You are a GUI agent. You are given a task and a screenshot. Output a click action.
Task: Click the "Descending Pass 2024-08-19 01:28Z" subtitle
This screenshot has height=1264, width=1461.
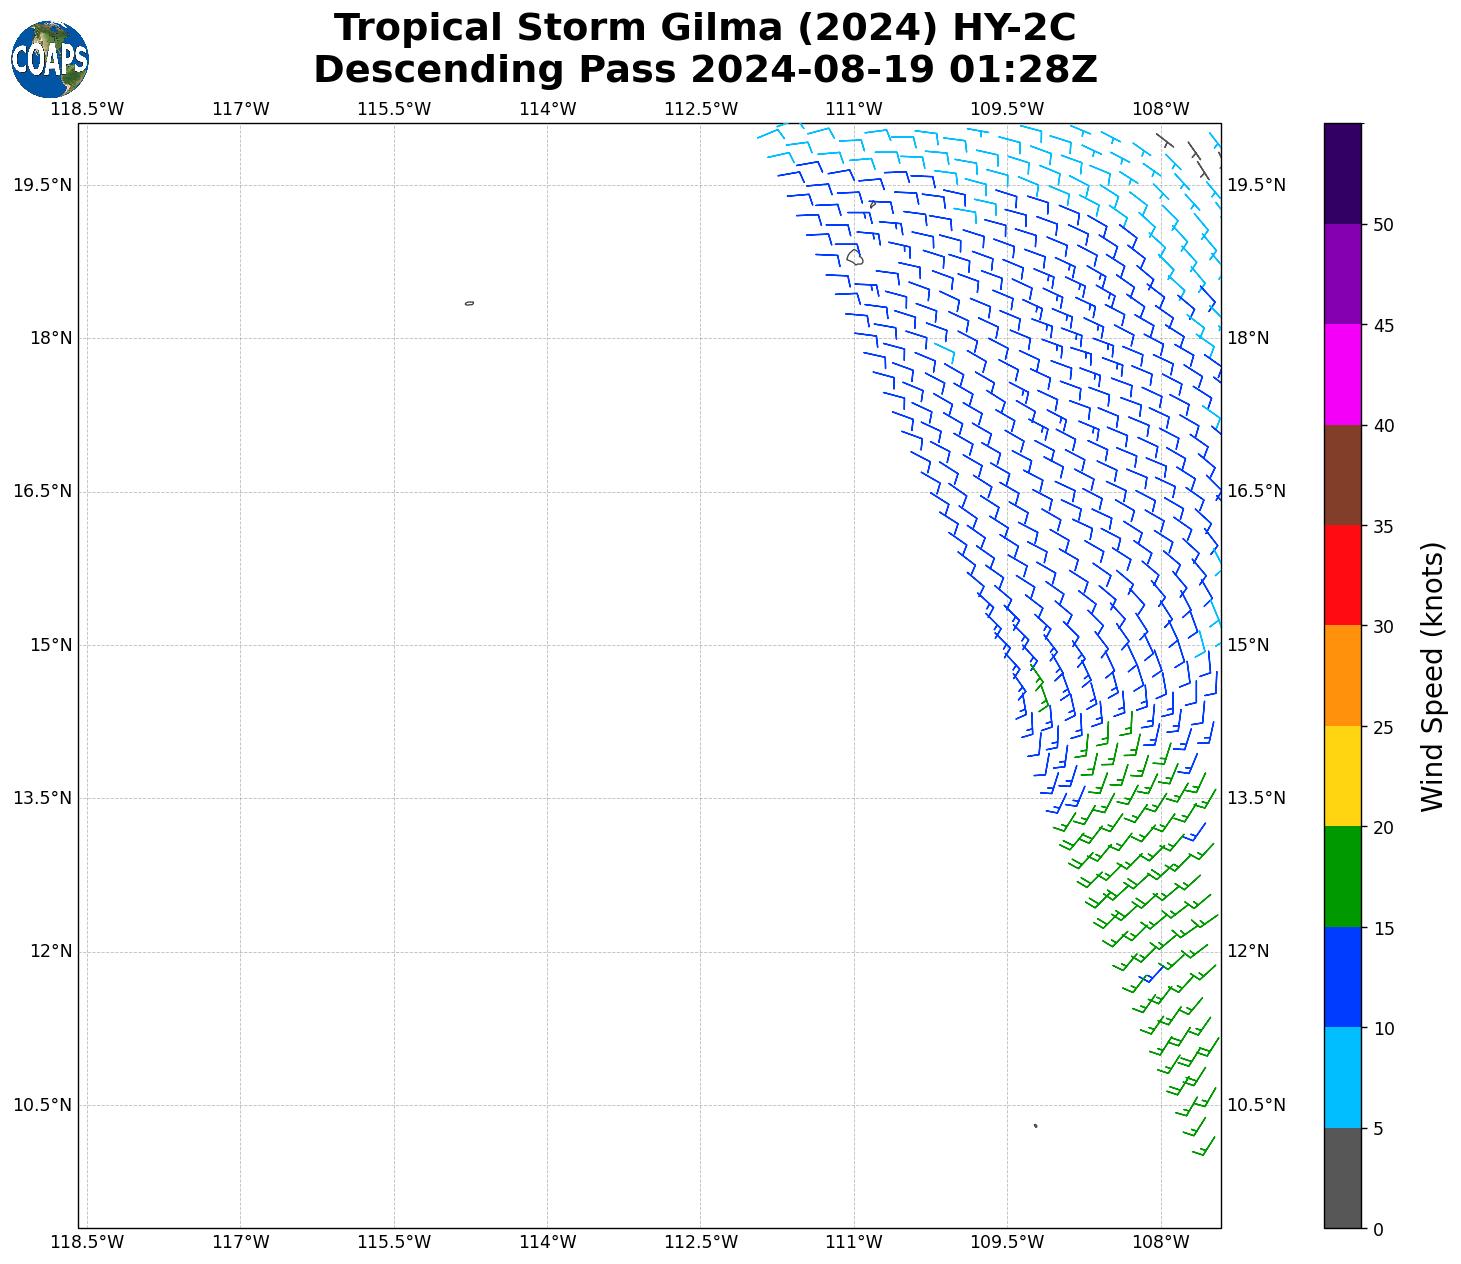click(705, 70)
